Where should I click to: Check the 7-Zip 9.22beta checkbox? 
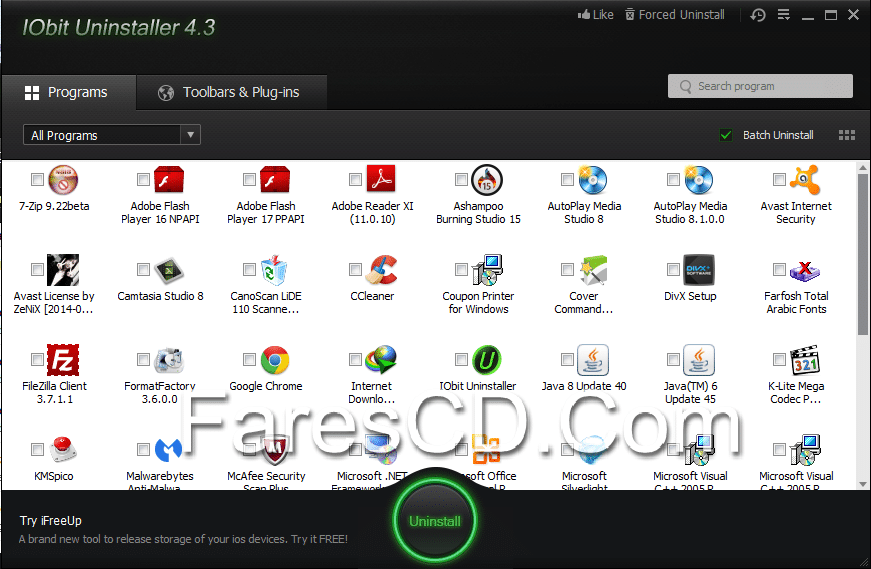[37, 179]
